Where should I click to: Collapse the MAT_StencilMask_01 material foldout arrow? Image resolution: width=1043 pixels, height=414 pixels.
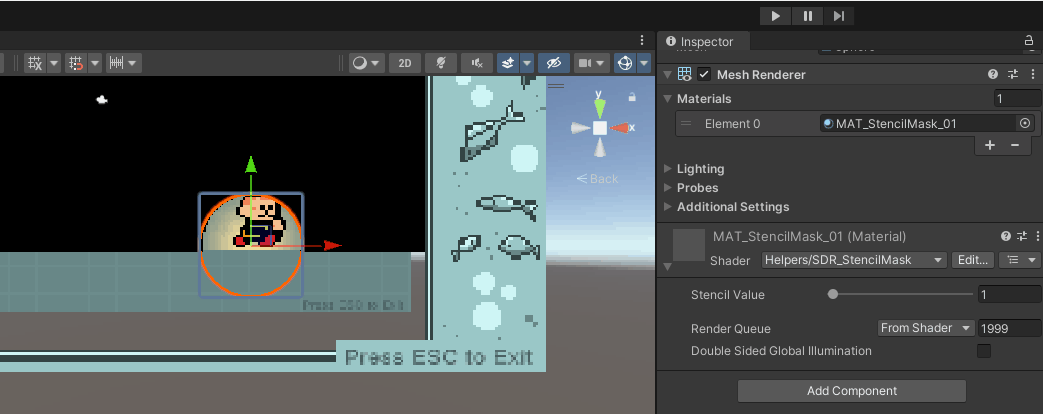pos(667,267)
